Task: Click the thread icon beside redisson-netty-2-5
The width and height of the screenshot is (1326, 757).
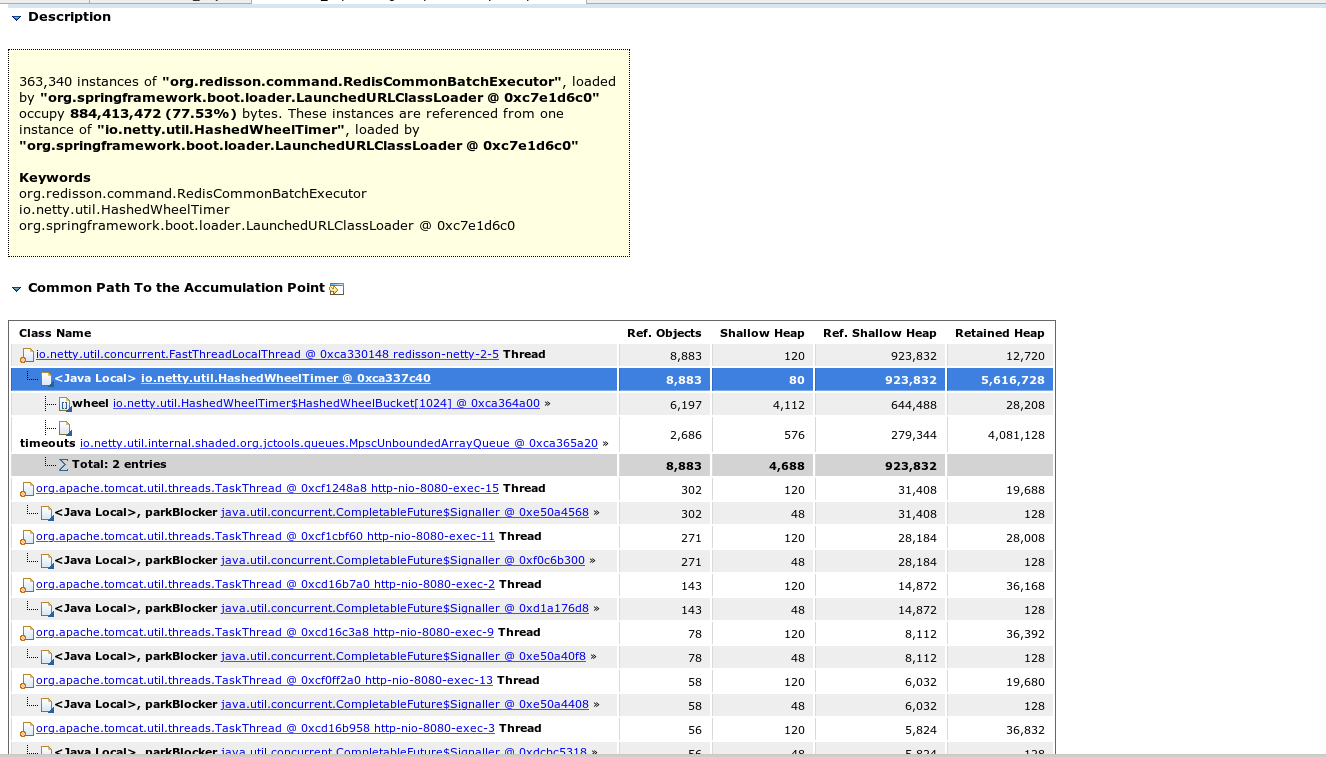Action: tap(26, 354)
